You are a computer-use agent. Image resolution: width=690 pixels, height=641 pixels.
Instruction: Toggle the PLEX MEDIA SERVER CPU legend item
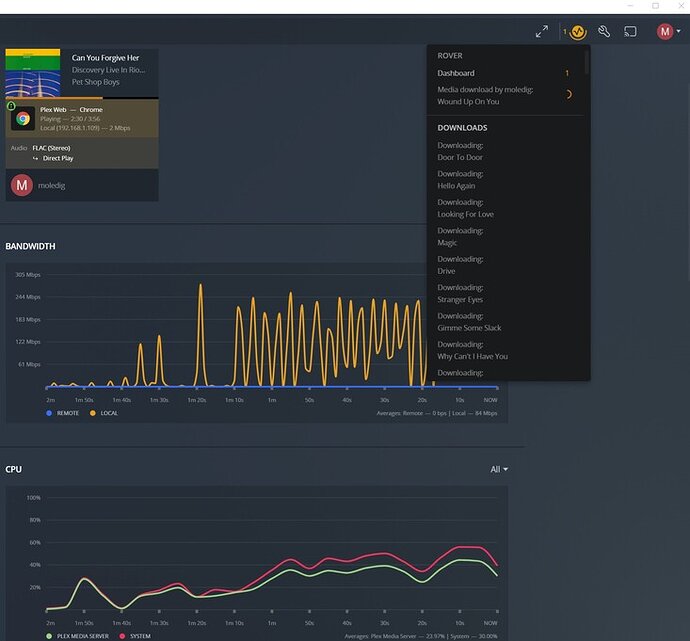(x=77, y=636)
